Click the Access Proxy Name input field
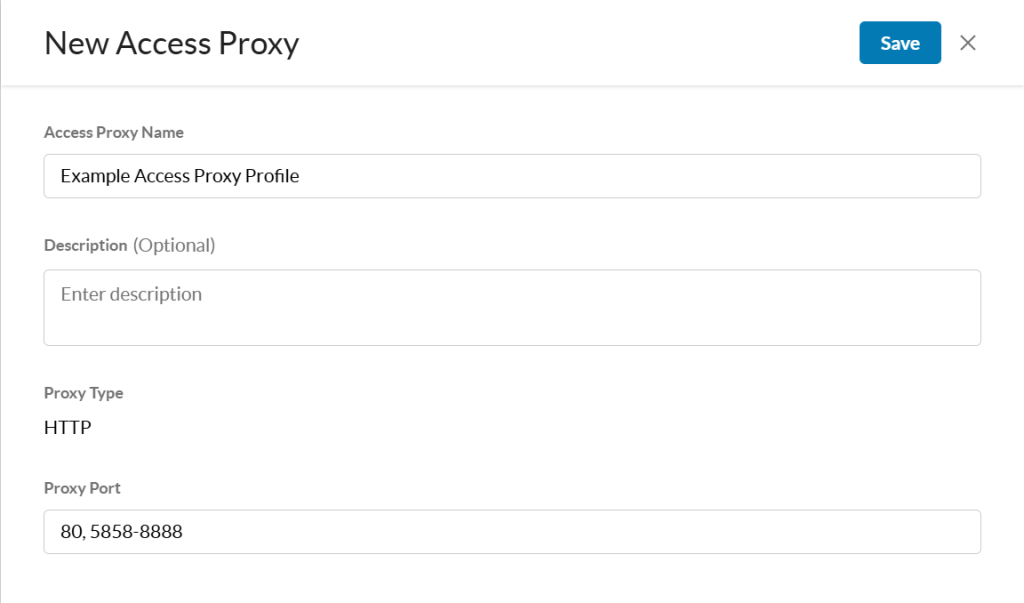Screen dimensions: 1024x603 [512, 176]
